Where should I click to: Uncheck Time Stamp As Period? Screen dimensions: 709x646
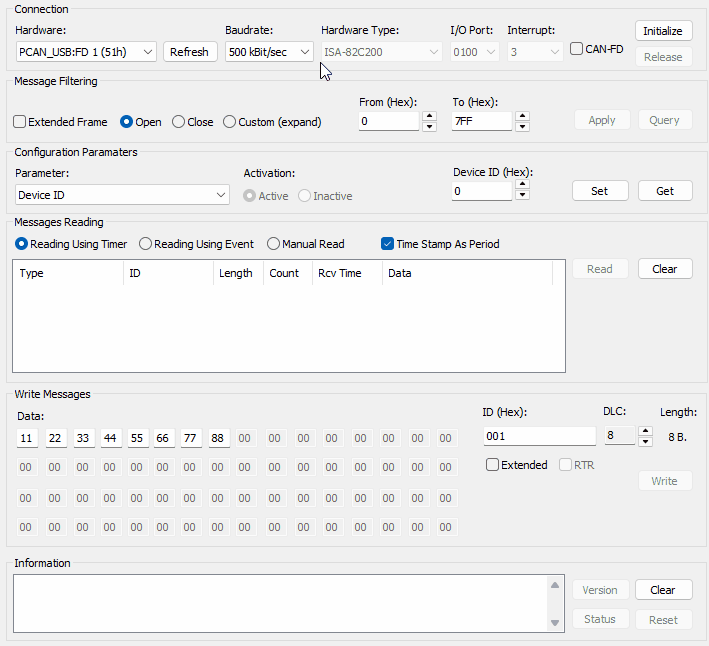pos(388,244)
